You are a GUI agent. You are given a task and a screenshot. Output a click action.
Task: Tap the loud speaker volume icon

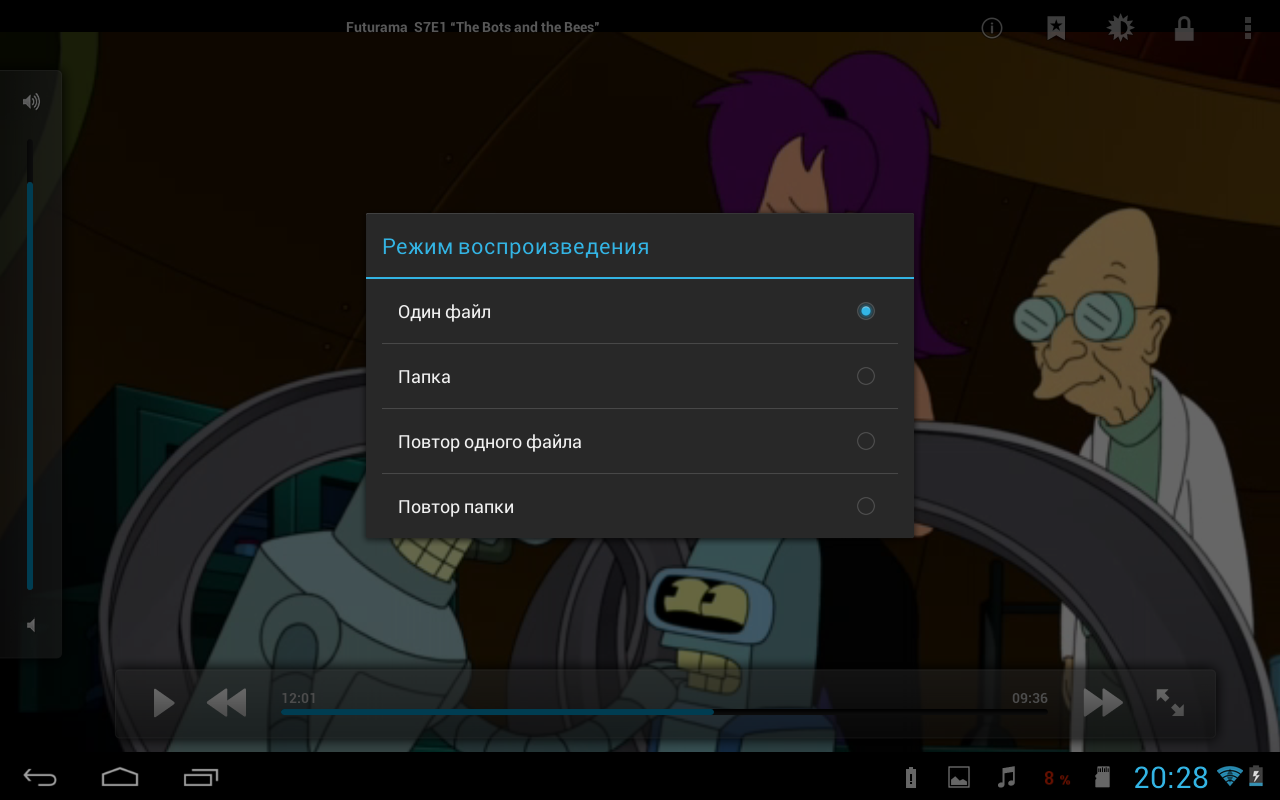pyautogui.click(x=31, y=101)
